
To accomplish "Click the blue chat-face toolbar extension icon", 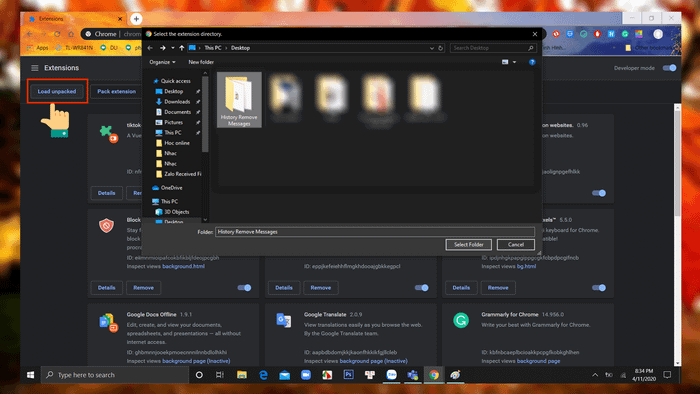I will (570, 34).
